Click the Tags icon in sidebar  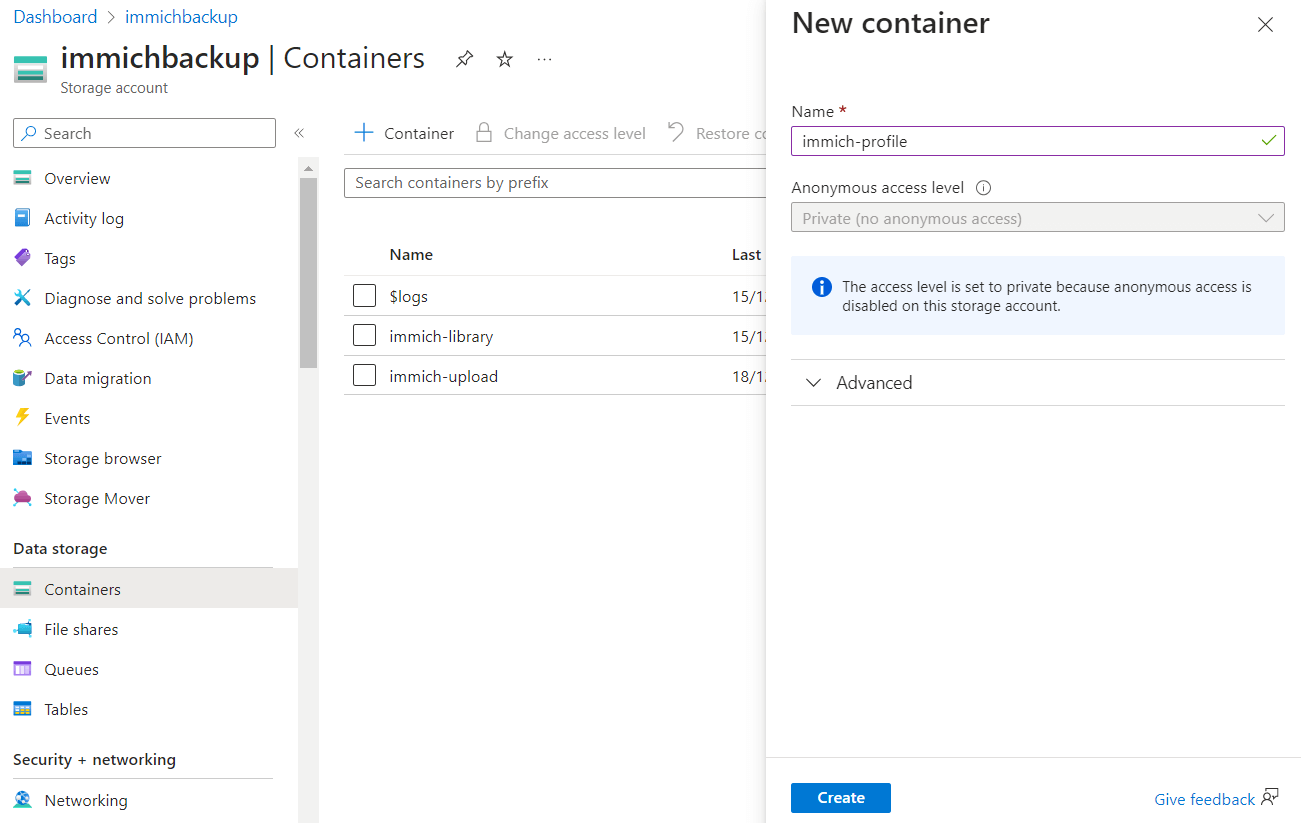pyautogui.click(x=23, y=258)
